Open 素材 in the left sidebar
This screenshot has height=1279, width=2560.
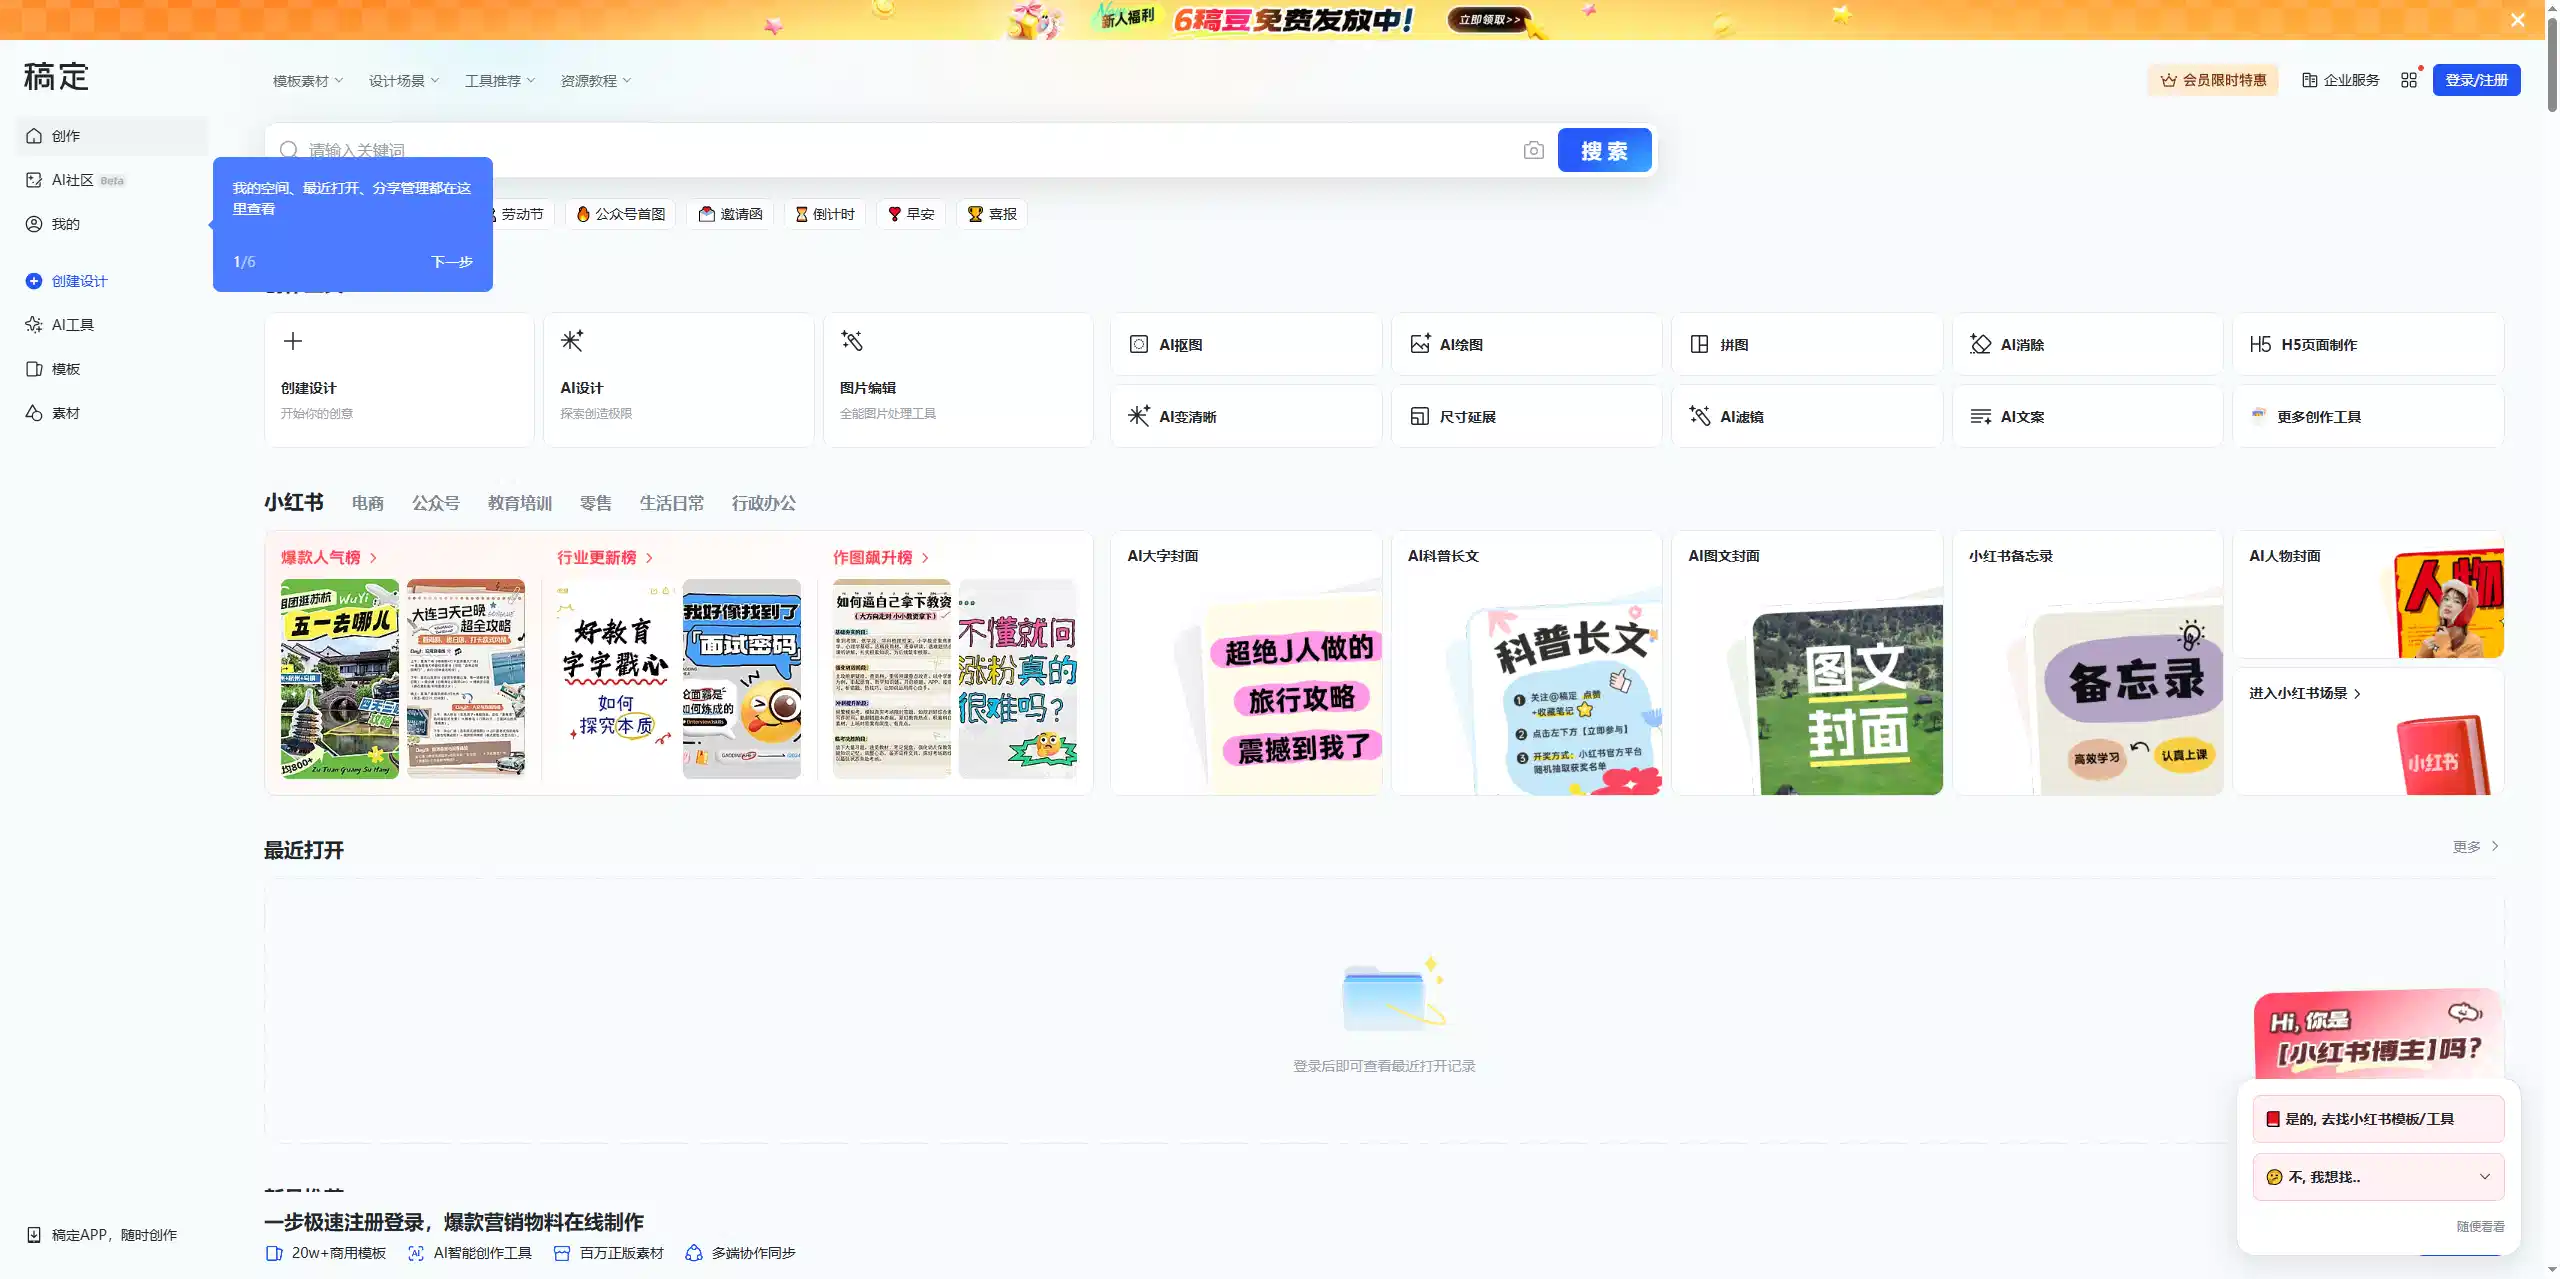pyautogui.click(x=65, y=413)
